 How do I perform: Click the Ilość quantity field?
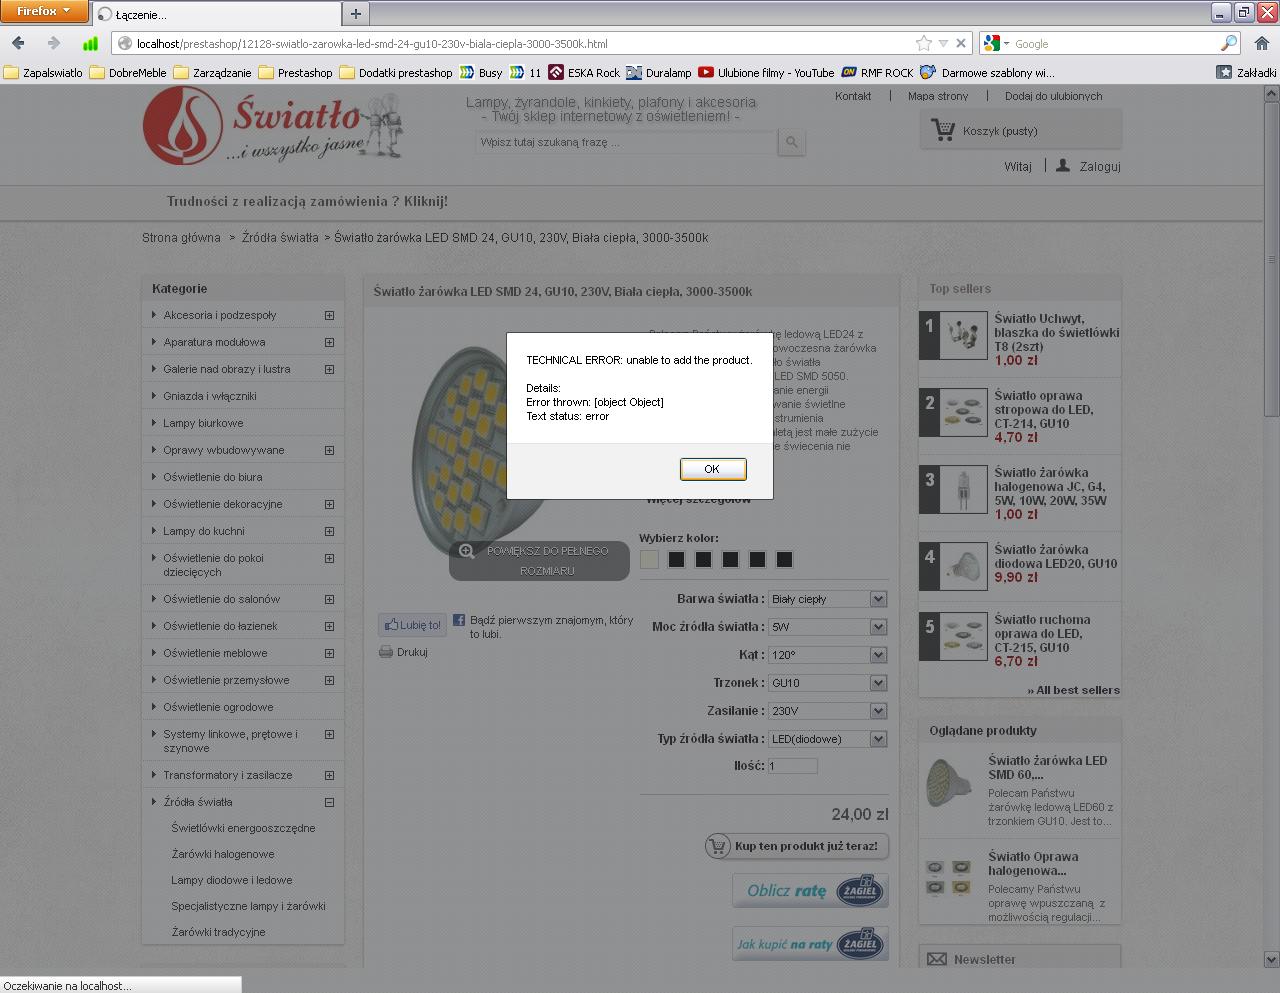pos(793,766)
